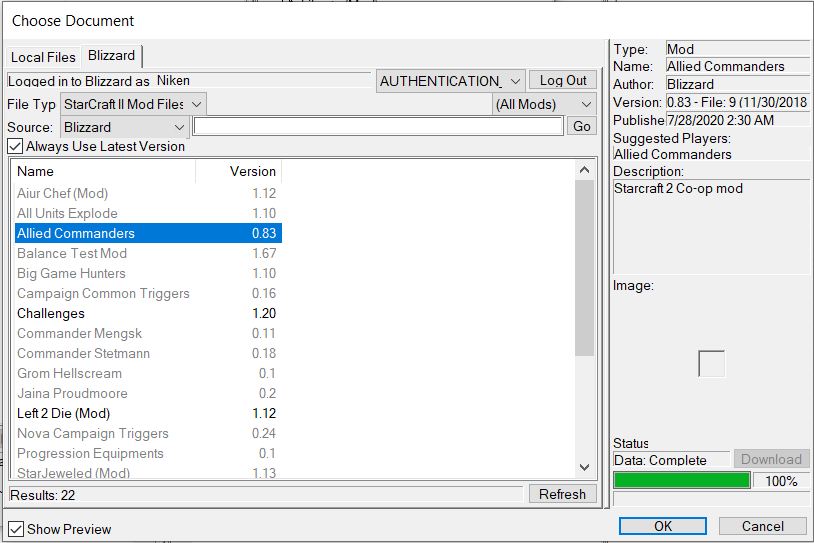Click the disabled Download button
Viewport: 814px width, 543px height.
tap(771, 459)
